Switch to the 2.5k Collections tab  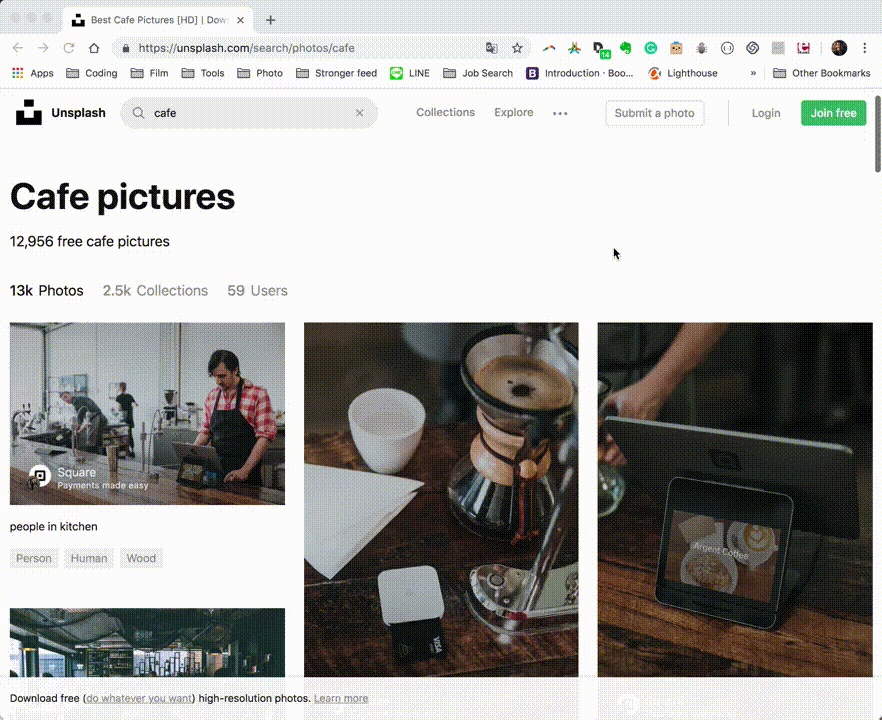[x=155, y=291]
